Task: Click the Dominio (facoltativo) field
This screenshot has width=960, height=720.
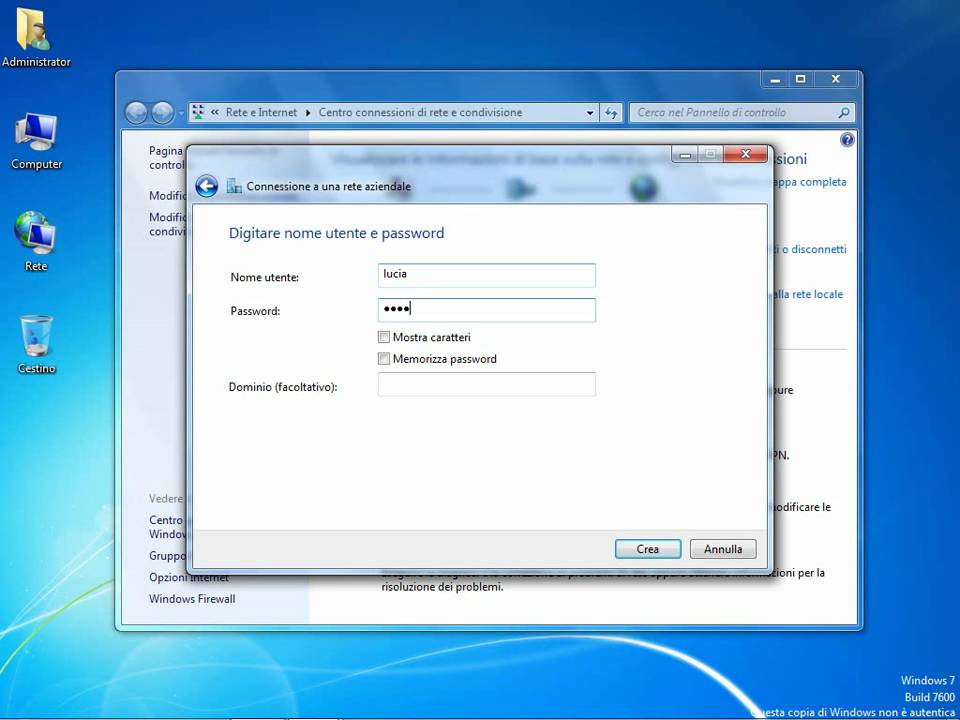Action: (487, 384)
